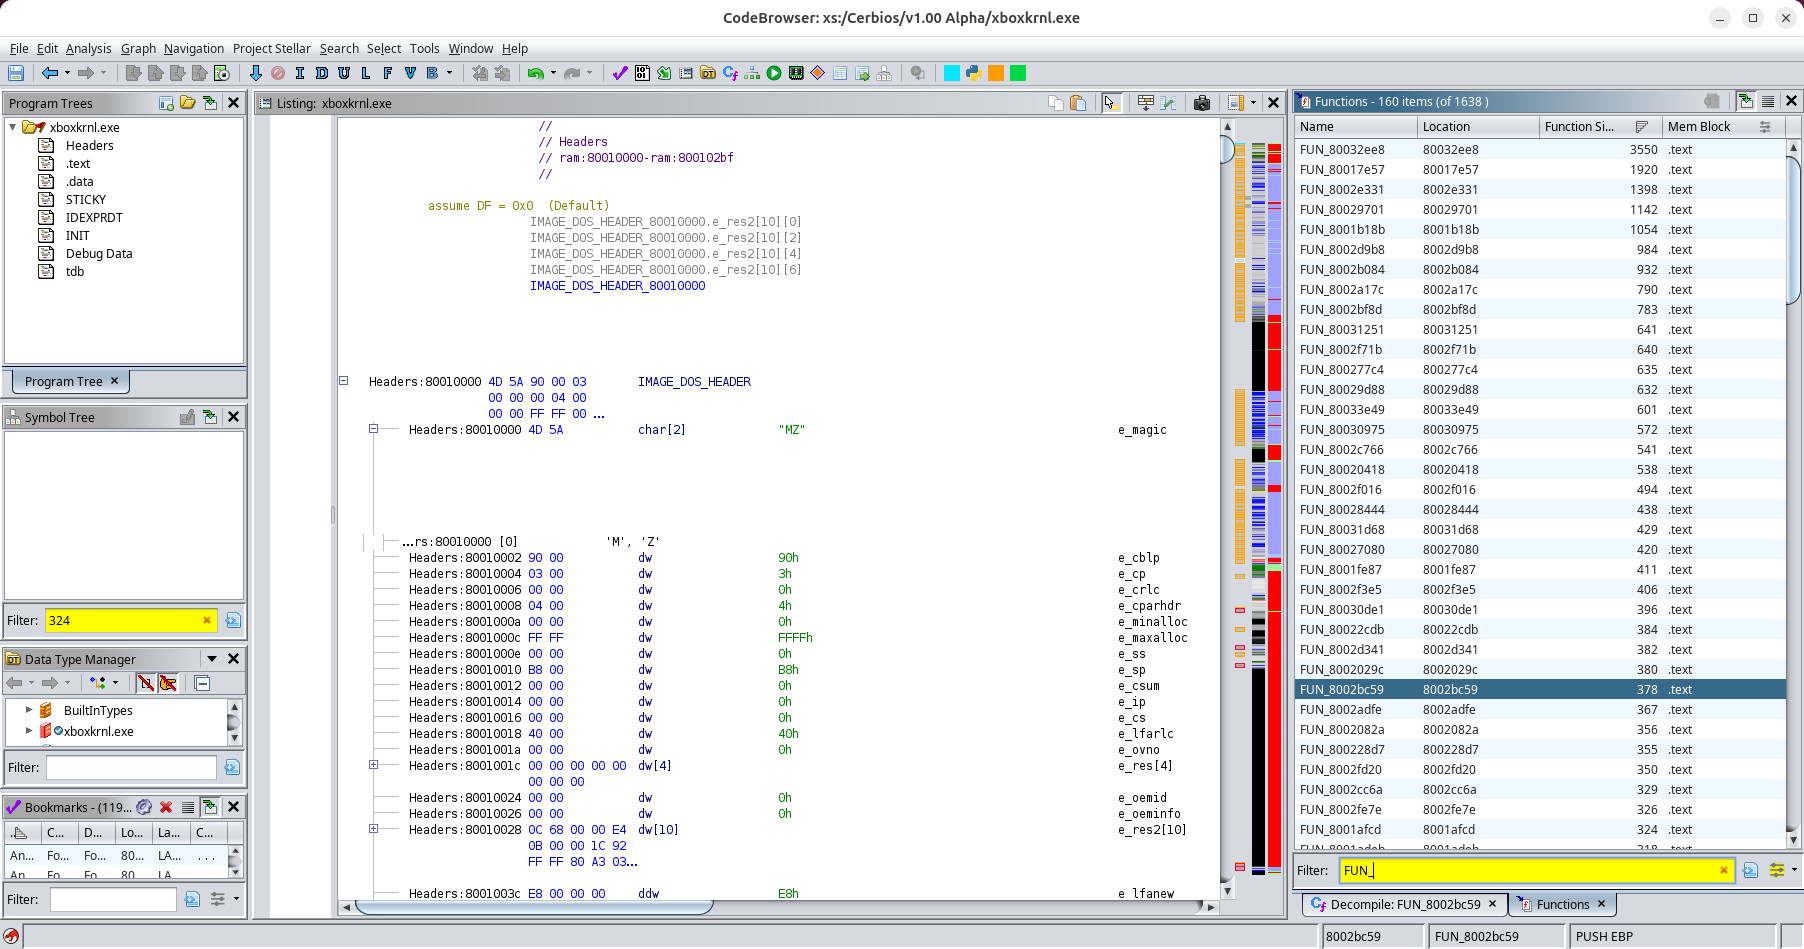1804x949 pixels.
Task: Expand the e_res[4] array row
Action: pos(373,765)
